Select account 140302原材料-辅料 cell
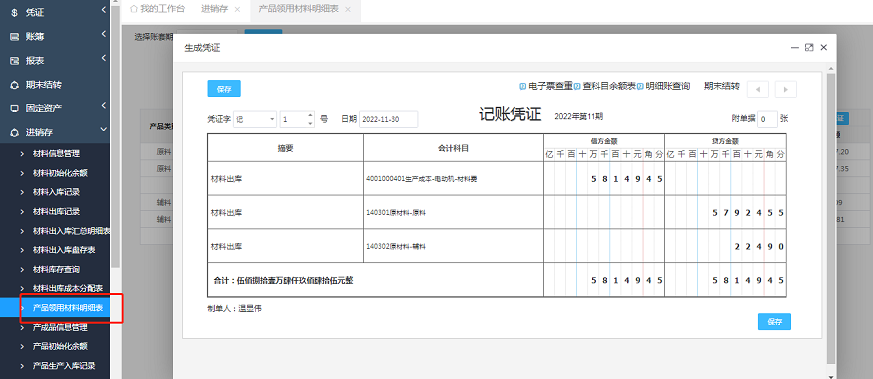Viewport: 873px width, 379px height. (453, 245)
